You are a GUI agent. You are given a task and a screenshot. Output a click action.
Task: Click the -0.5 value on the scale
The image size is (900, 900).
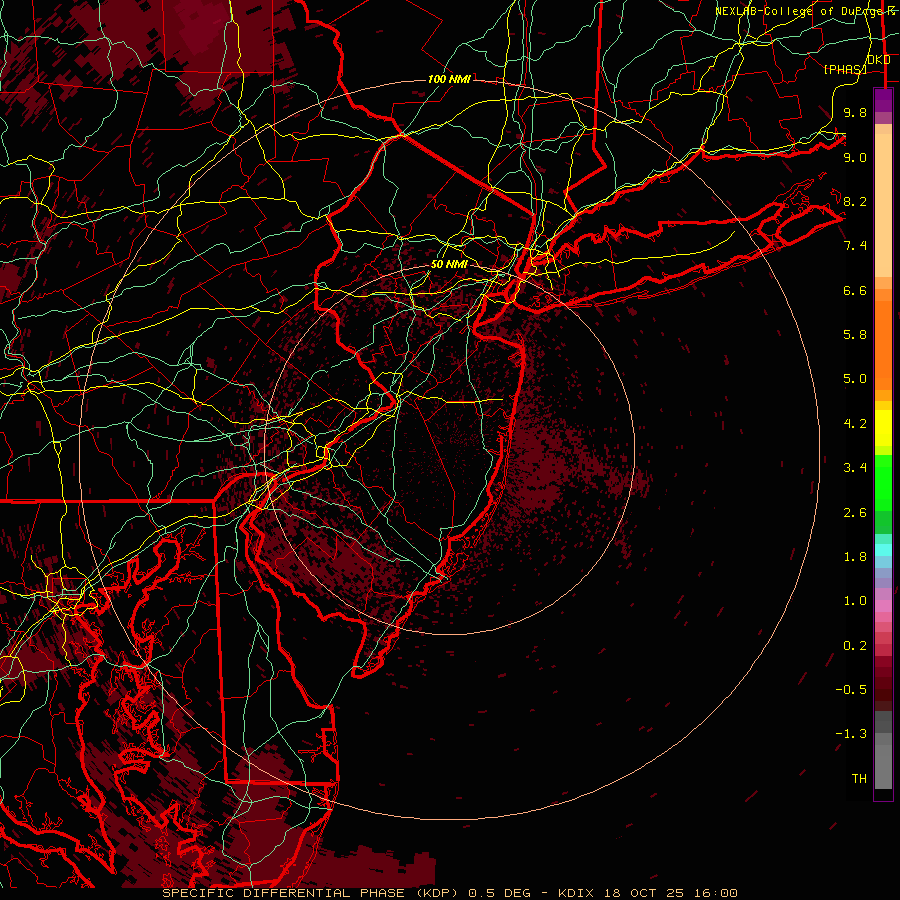[x=851, y=690]
